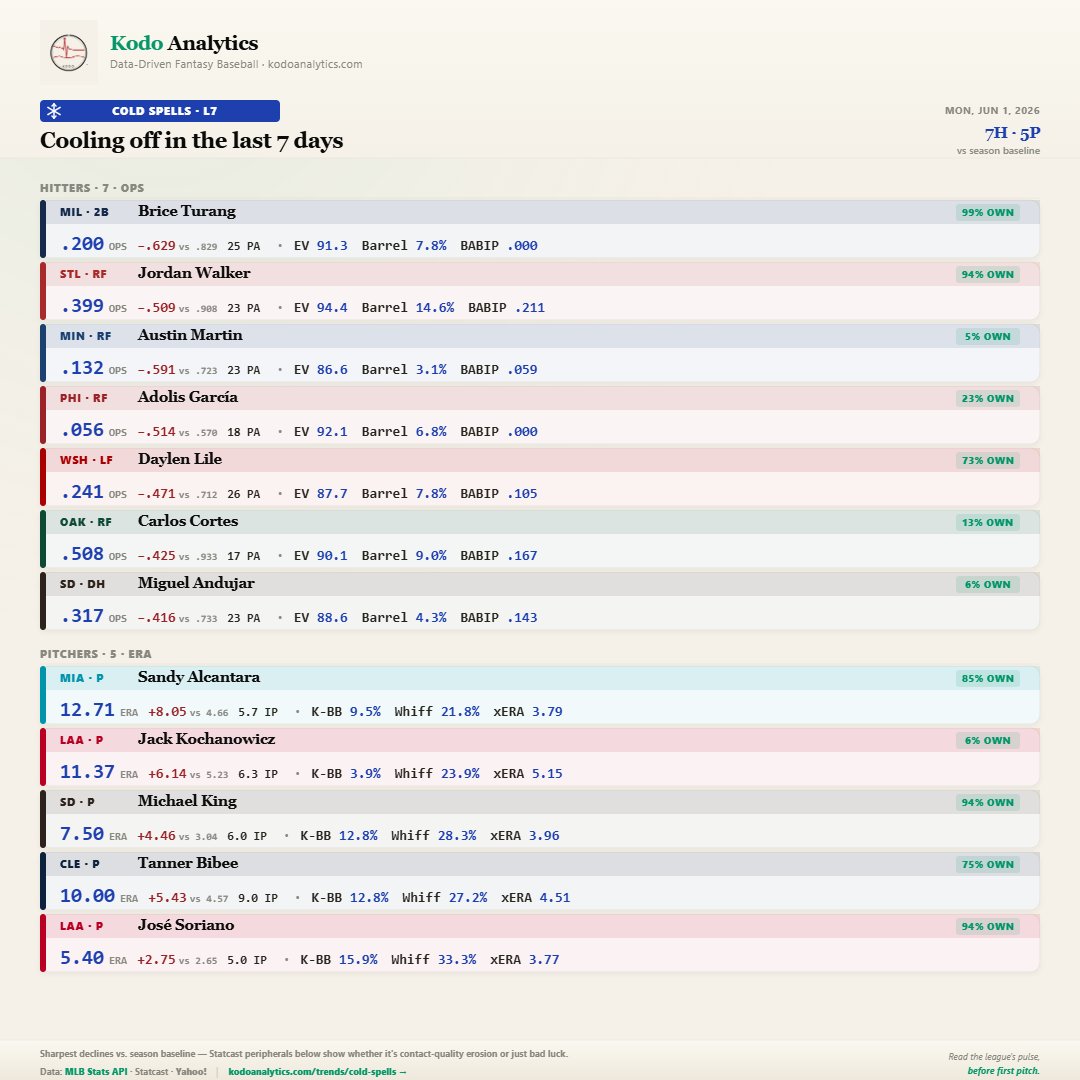Click Daylen Lile's .241 OPS value

[82, 492]
